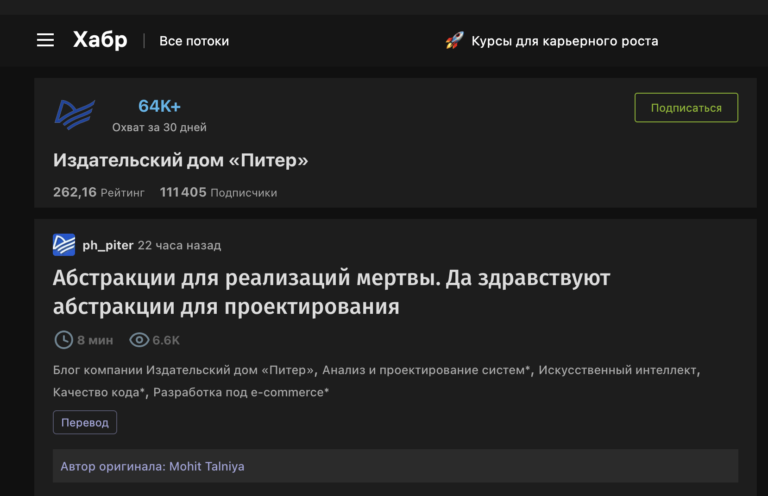Open Курсы для карьерного роста link
The image size is (768, 496).
point(565,41)
